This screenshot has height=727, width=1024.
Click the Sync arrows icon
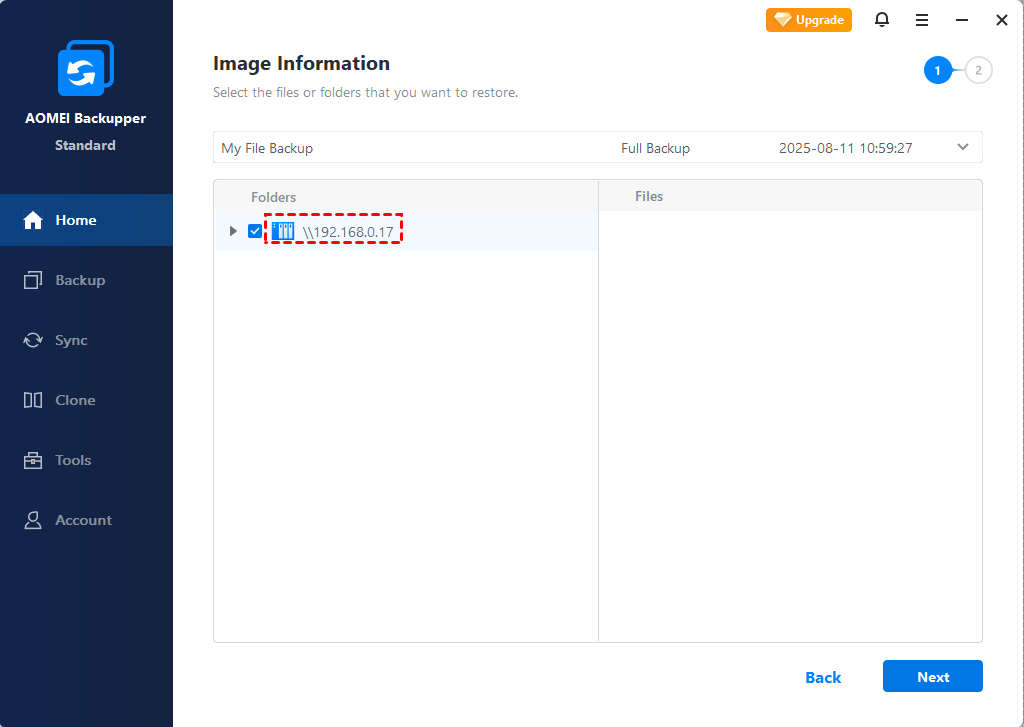click(x=33, y=340)
